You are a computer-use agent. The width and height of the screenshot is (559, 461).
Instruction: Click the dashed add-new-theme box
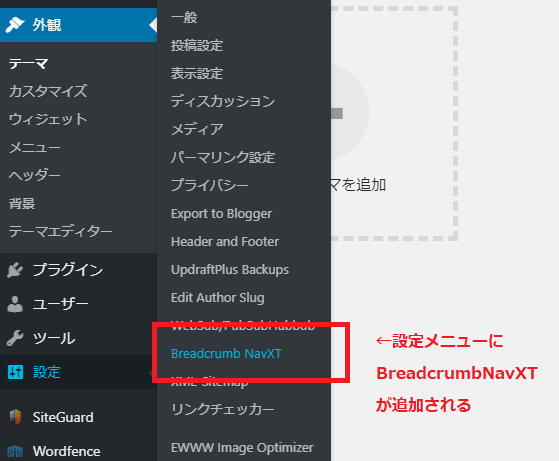[394, 123]
